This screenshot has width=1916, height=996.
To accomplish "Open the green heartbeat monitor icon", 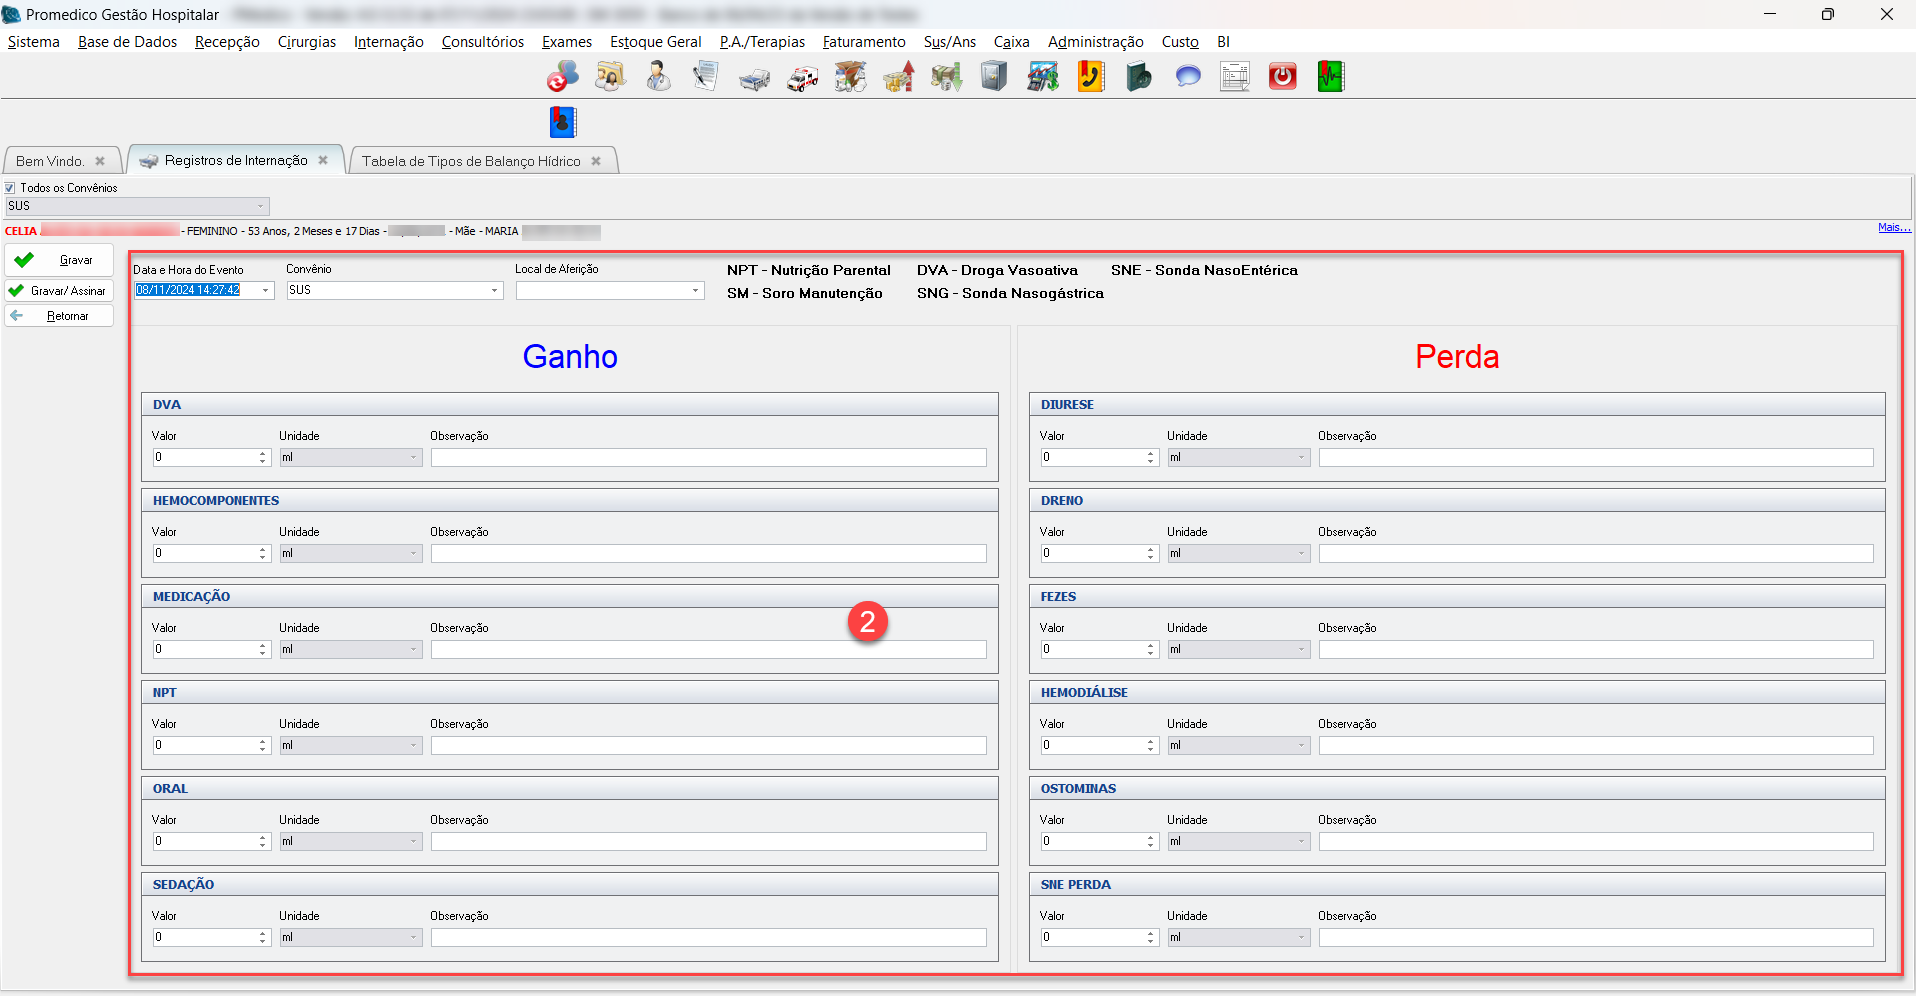I will pyautogui.click(x=1330, y=77).
